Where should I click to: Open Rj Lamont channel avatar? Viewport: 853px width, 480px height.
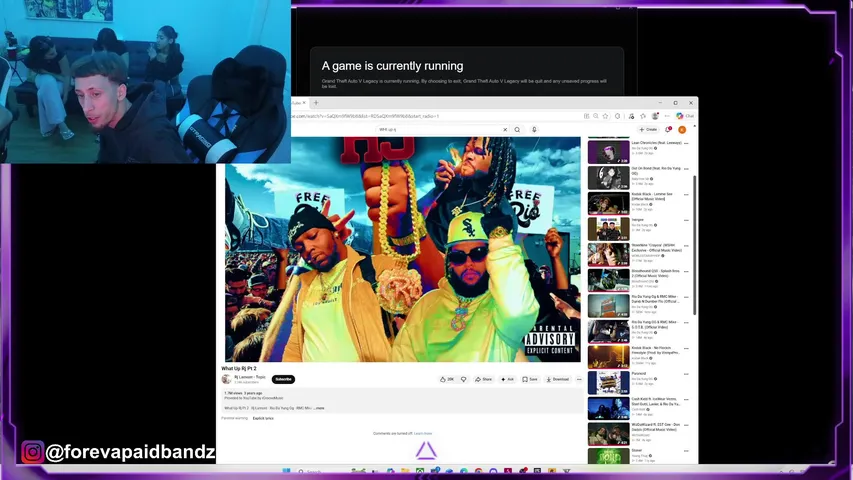click(226, 379)
